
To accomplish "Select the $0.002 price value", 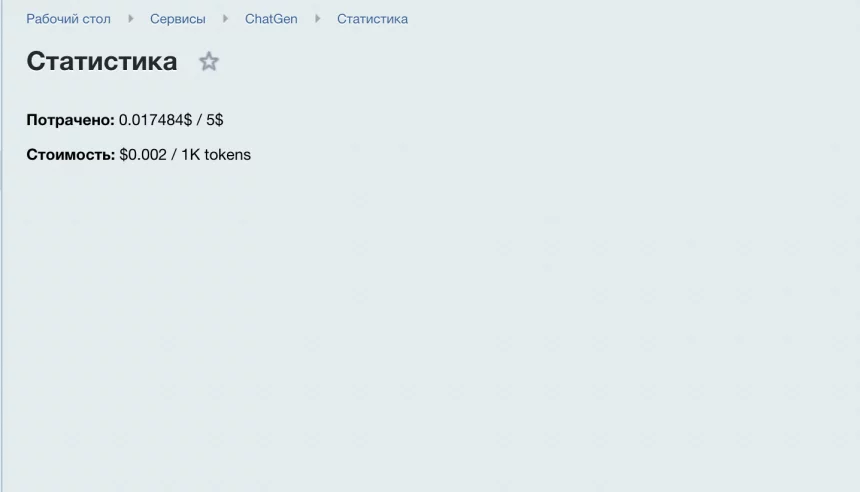I will [143, 155].
